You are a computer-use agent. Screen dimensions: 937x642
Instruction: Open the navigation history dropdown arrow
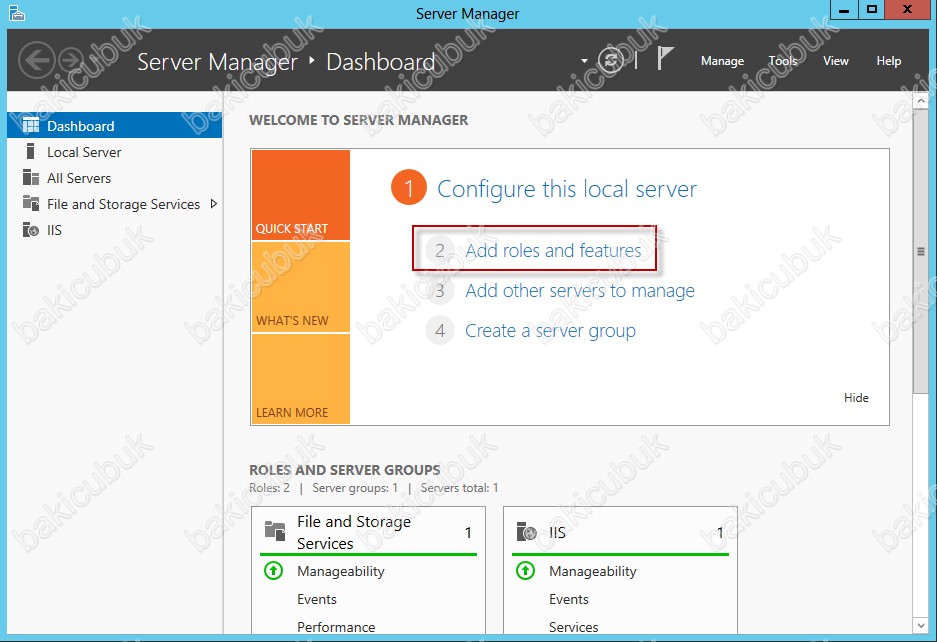584,61
